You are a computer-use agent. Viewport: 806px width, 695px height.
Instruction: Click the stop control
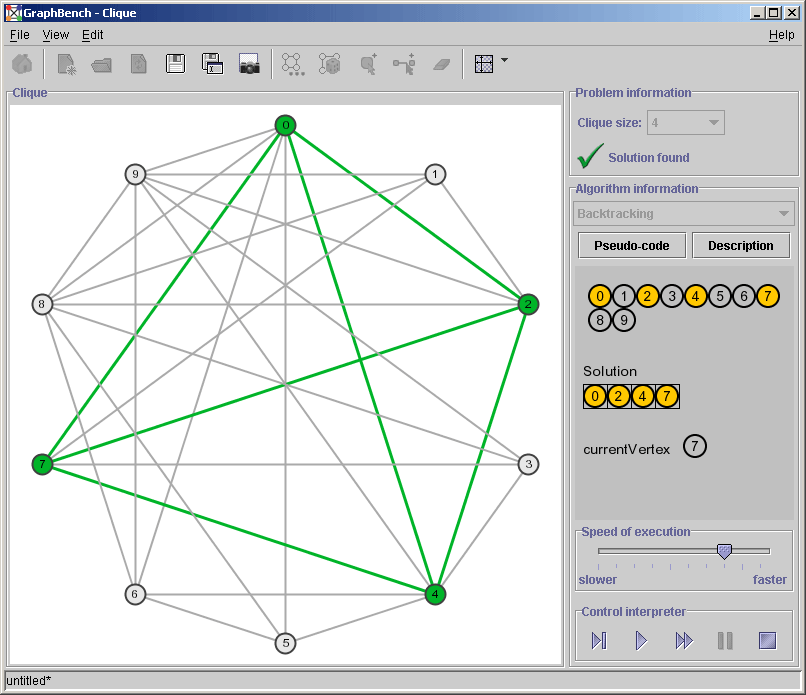[767, 641]
